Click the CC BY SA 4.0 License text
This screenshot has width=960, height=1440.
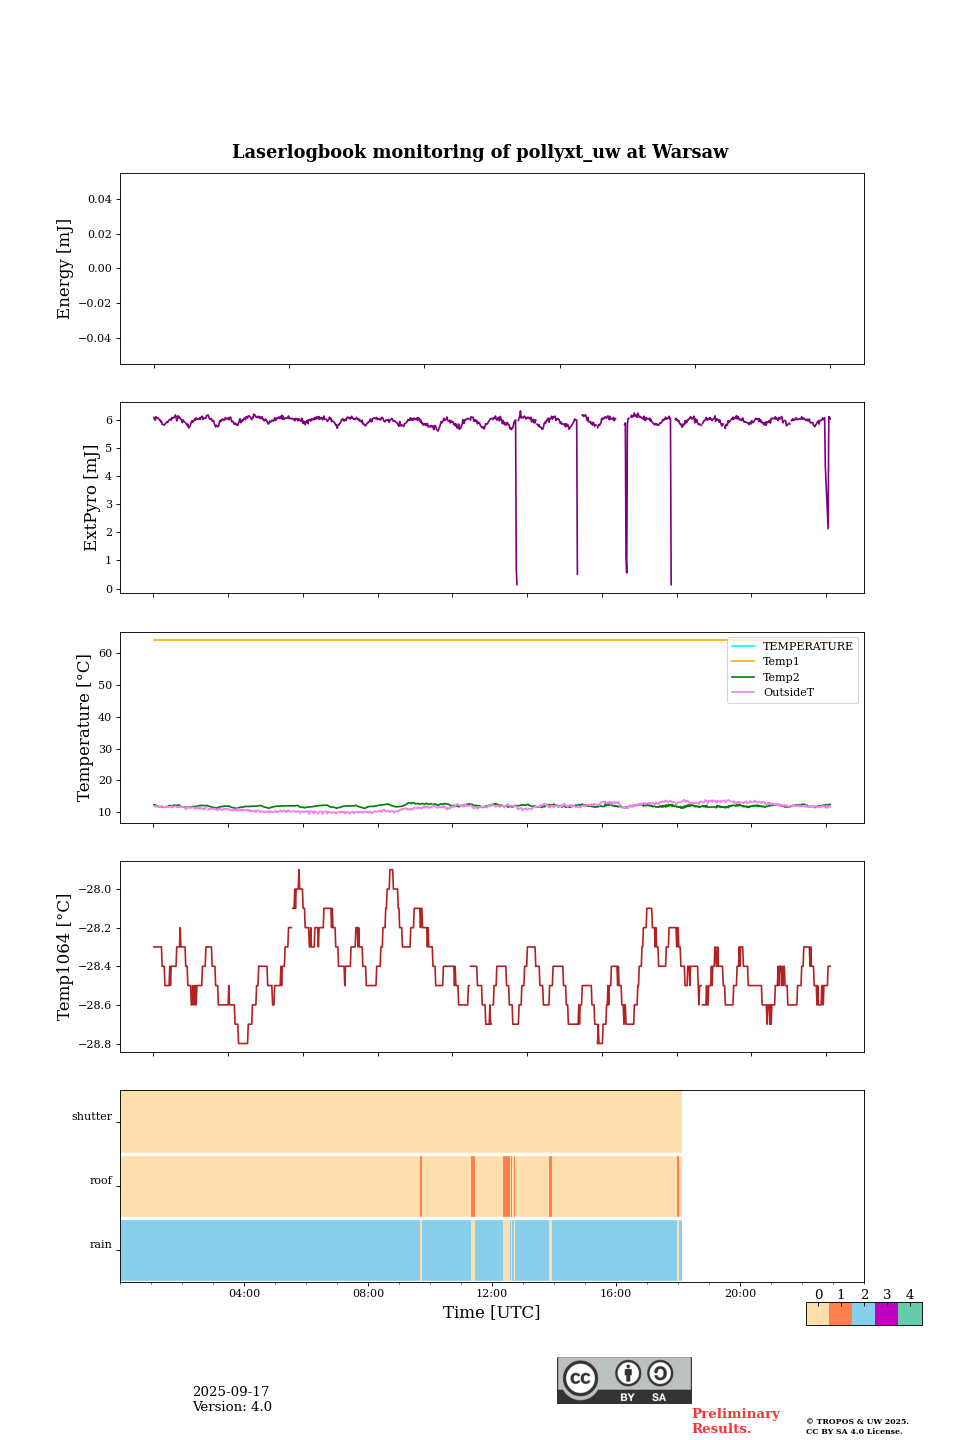click(x=854, y=1431)
